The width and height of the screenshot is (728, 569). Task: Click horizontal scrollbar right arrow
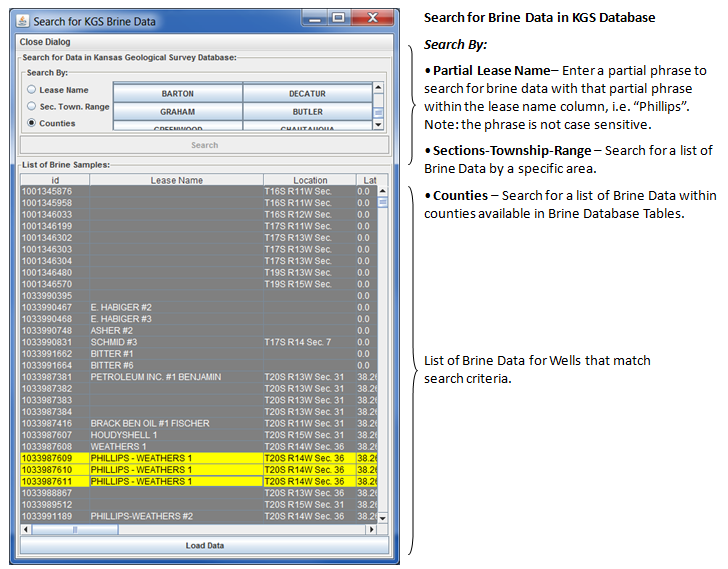click(x=371, y=529)
